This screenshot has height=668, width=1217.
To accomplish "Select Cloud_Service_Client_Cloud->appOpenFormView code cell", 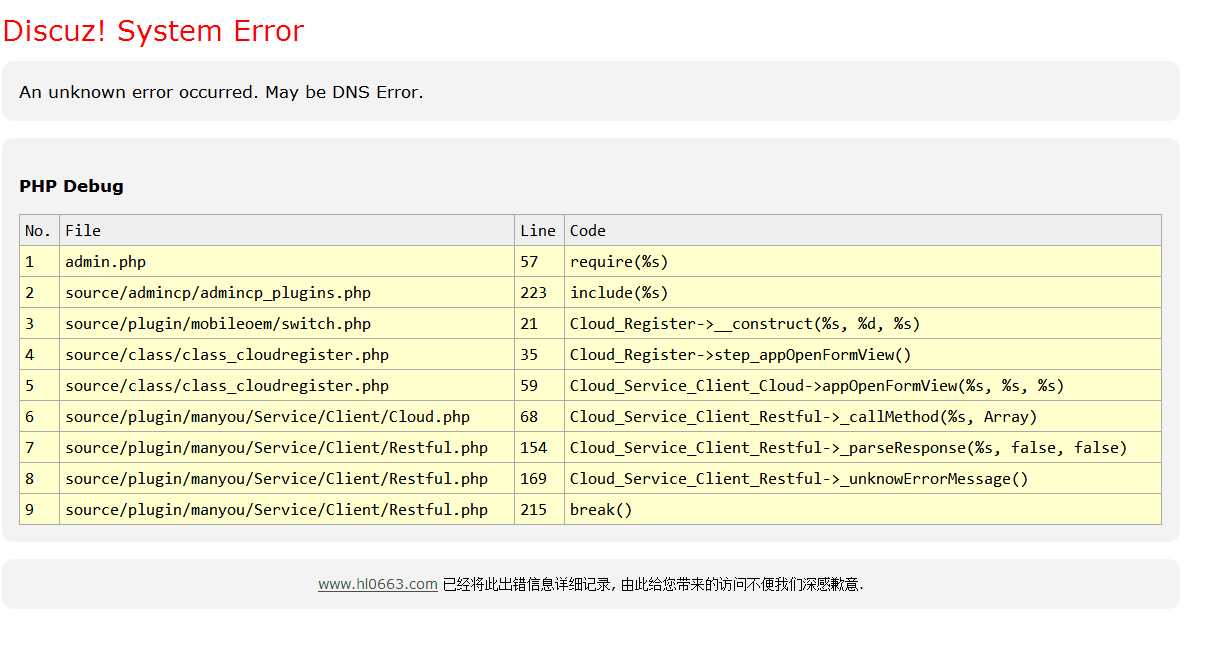I will pos(863,386).
